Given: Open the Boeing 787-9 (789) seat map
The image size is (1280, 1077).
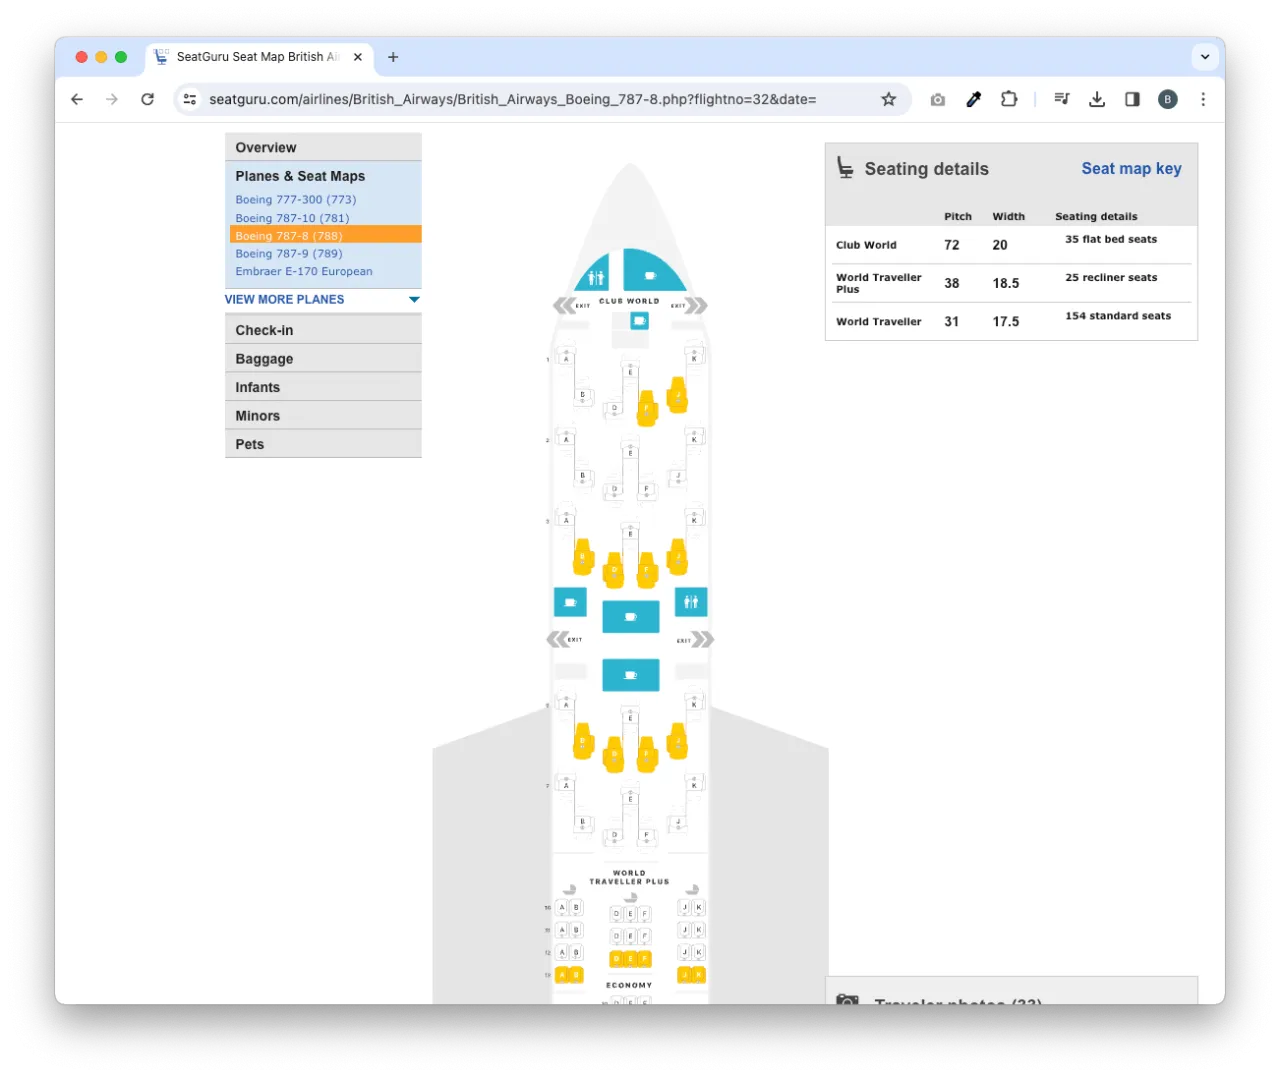Looking at the screenshot, I should click(x=289, y=254).
